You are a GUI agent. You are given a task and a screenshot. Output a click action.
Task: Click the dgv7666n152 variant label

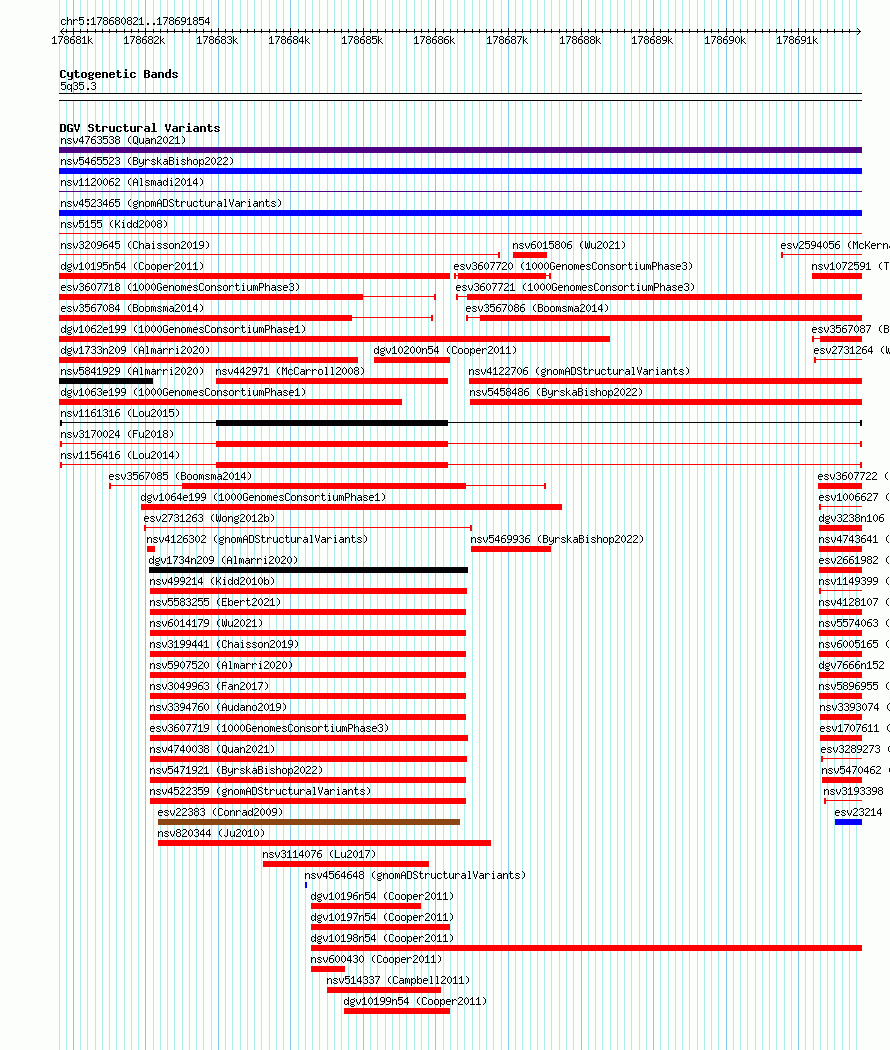pos(851,665)
